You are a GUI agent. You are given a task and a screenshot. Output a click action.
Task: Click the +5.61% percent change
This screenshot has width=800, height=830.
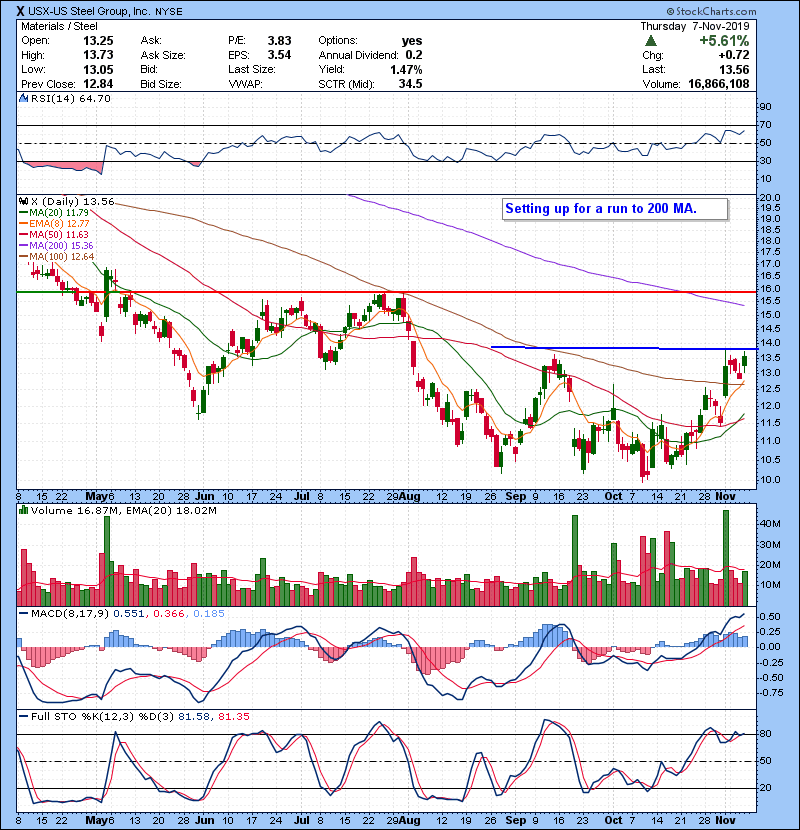(724, 41)
